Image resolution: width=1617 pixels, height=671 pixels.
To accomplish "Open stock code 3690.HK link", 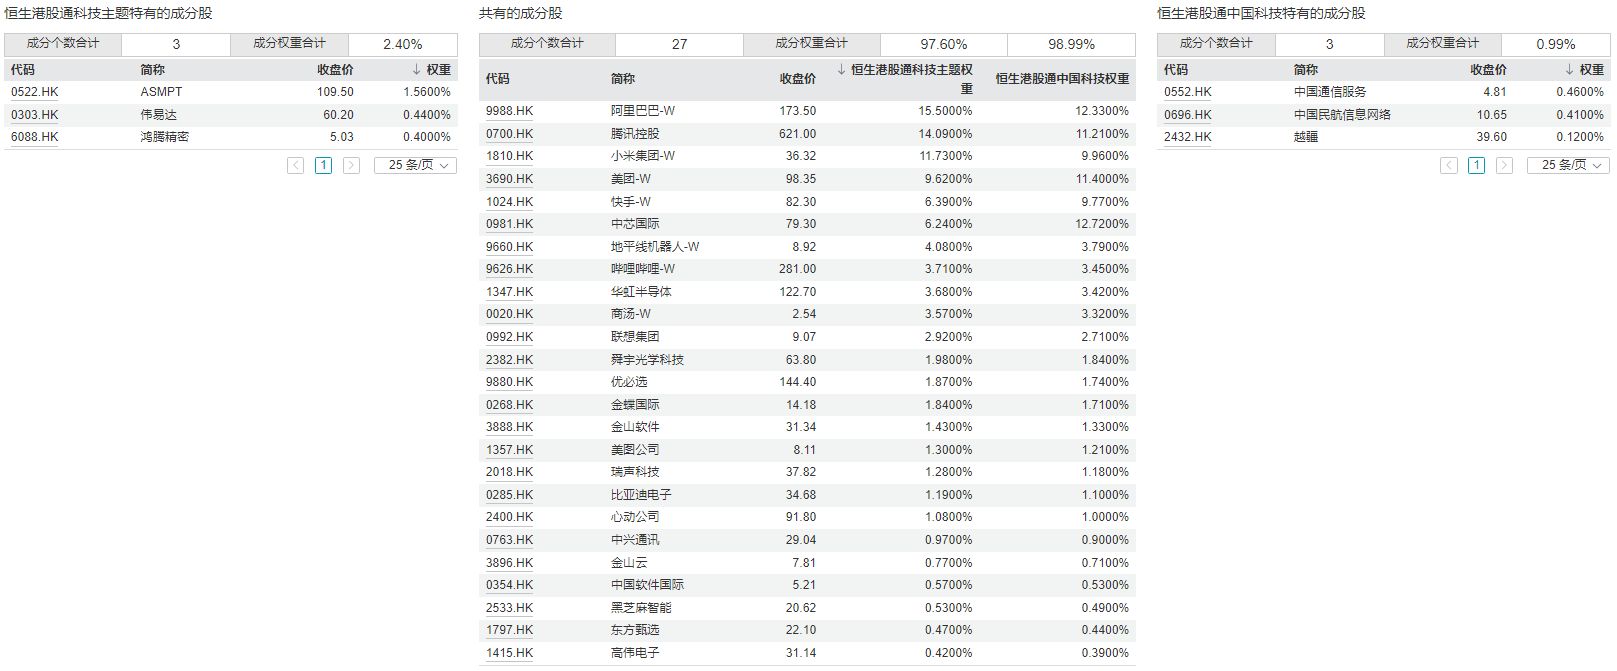I will pyautogui.click(x=510, y=179).
